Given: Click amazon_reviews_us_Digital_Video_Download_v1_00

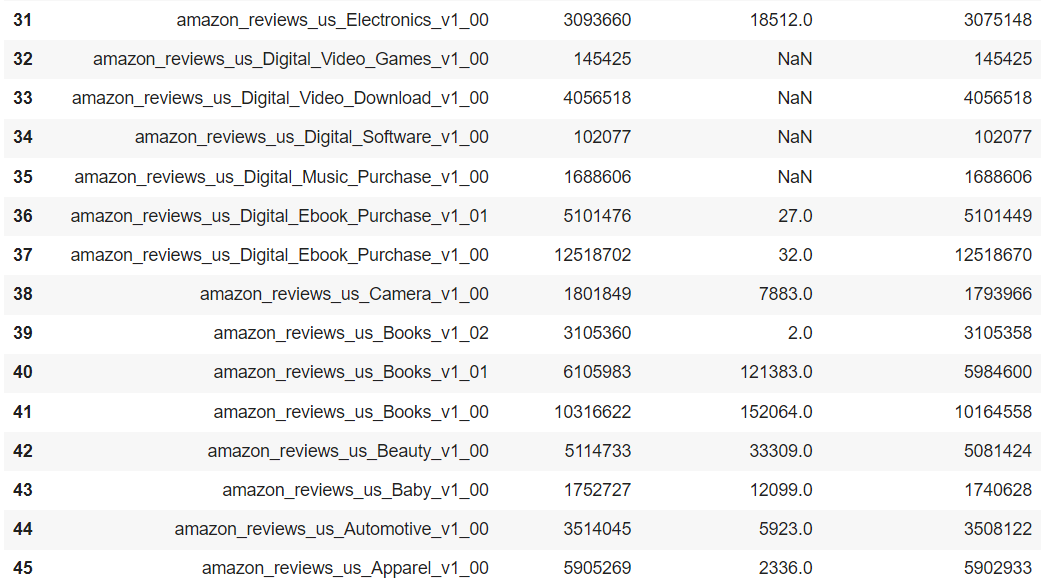Looking at the screenshot, I should [280, 98].
